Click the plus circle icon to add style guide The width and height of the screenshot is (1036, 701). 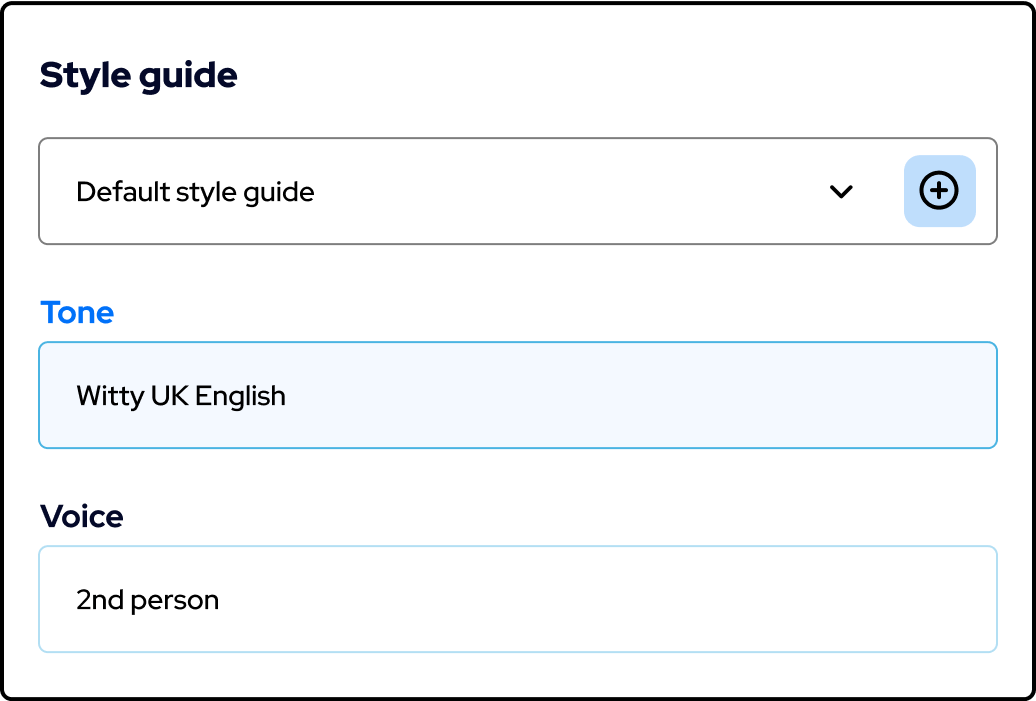point(939,191)
